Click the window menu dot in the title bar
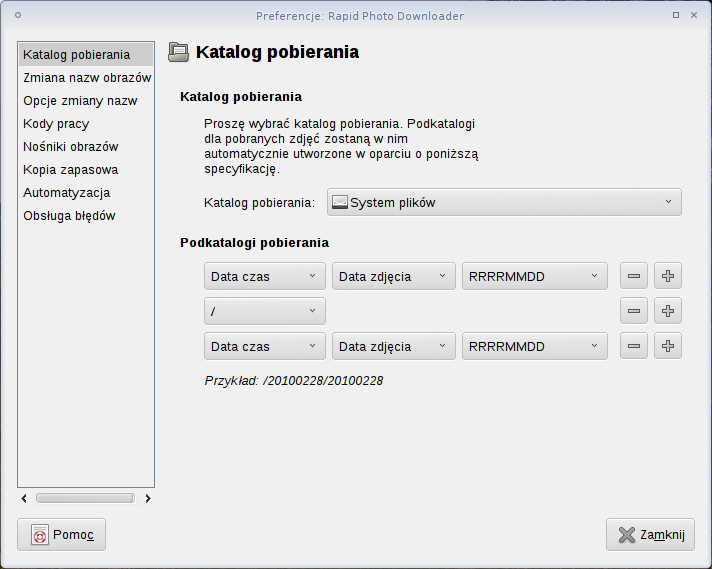Screen dimensions: 712x569 point(18,15)
